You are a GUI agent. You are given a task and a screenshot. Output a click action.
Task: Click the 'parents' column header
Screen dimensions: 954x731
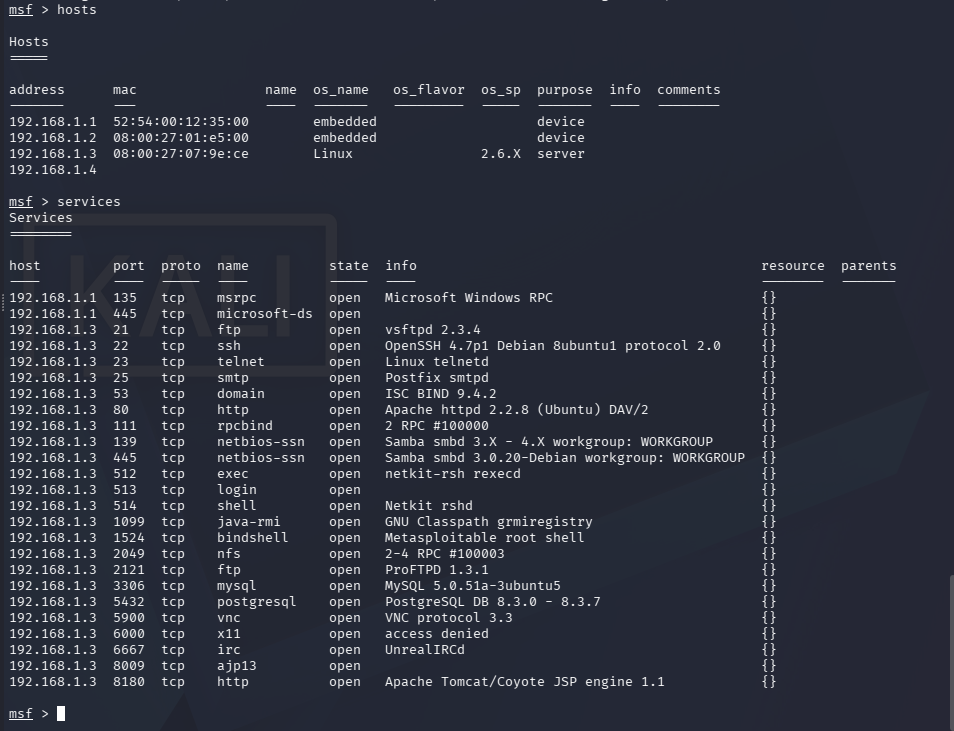868,266
